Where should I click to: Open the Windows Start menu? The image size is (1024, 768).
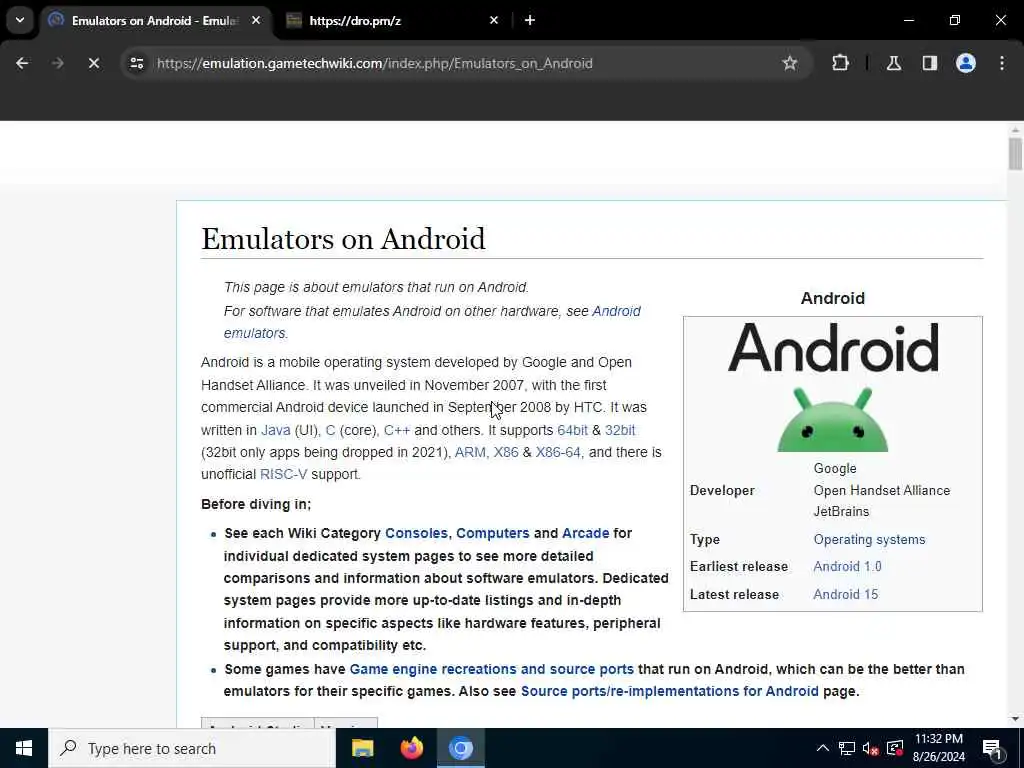[x=24, y=748]
